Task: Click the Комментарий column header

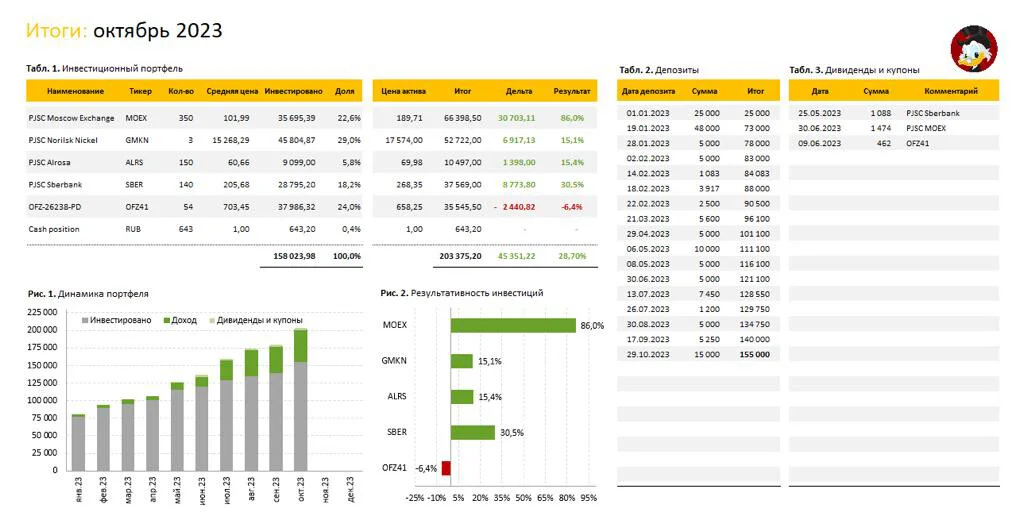Action: [951, 91]
